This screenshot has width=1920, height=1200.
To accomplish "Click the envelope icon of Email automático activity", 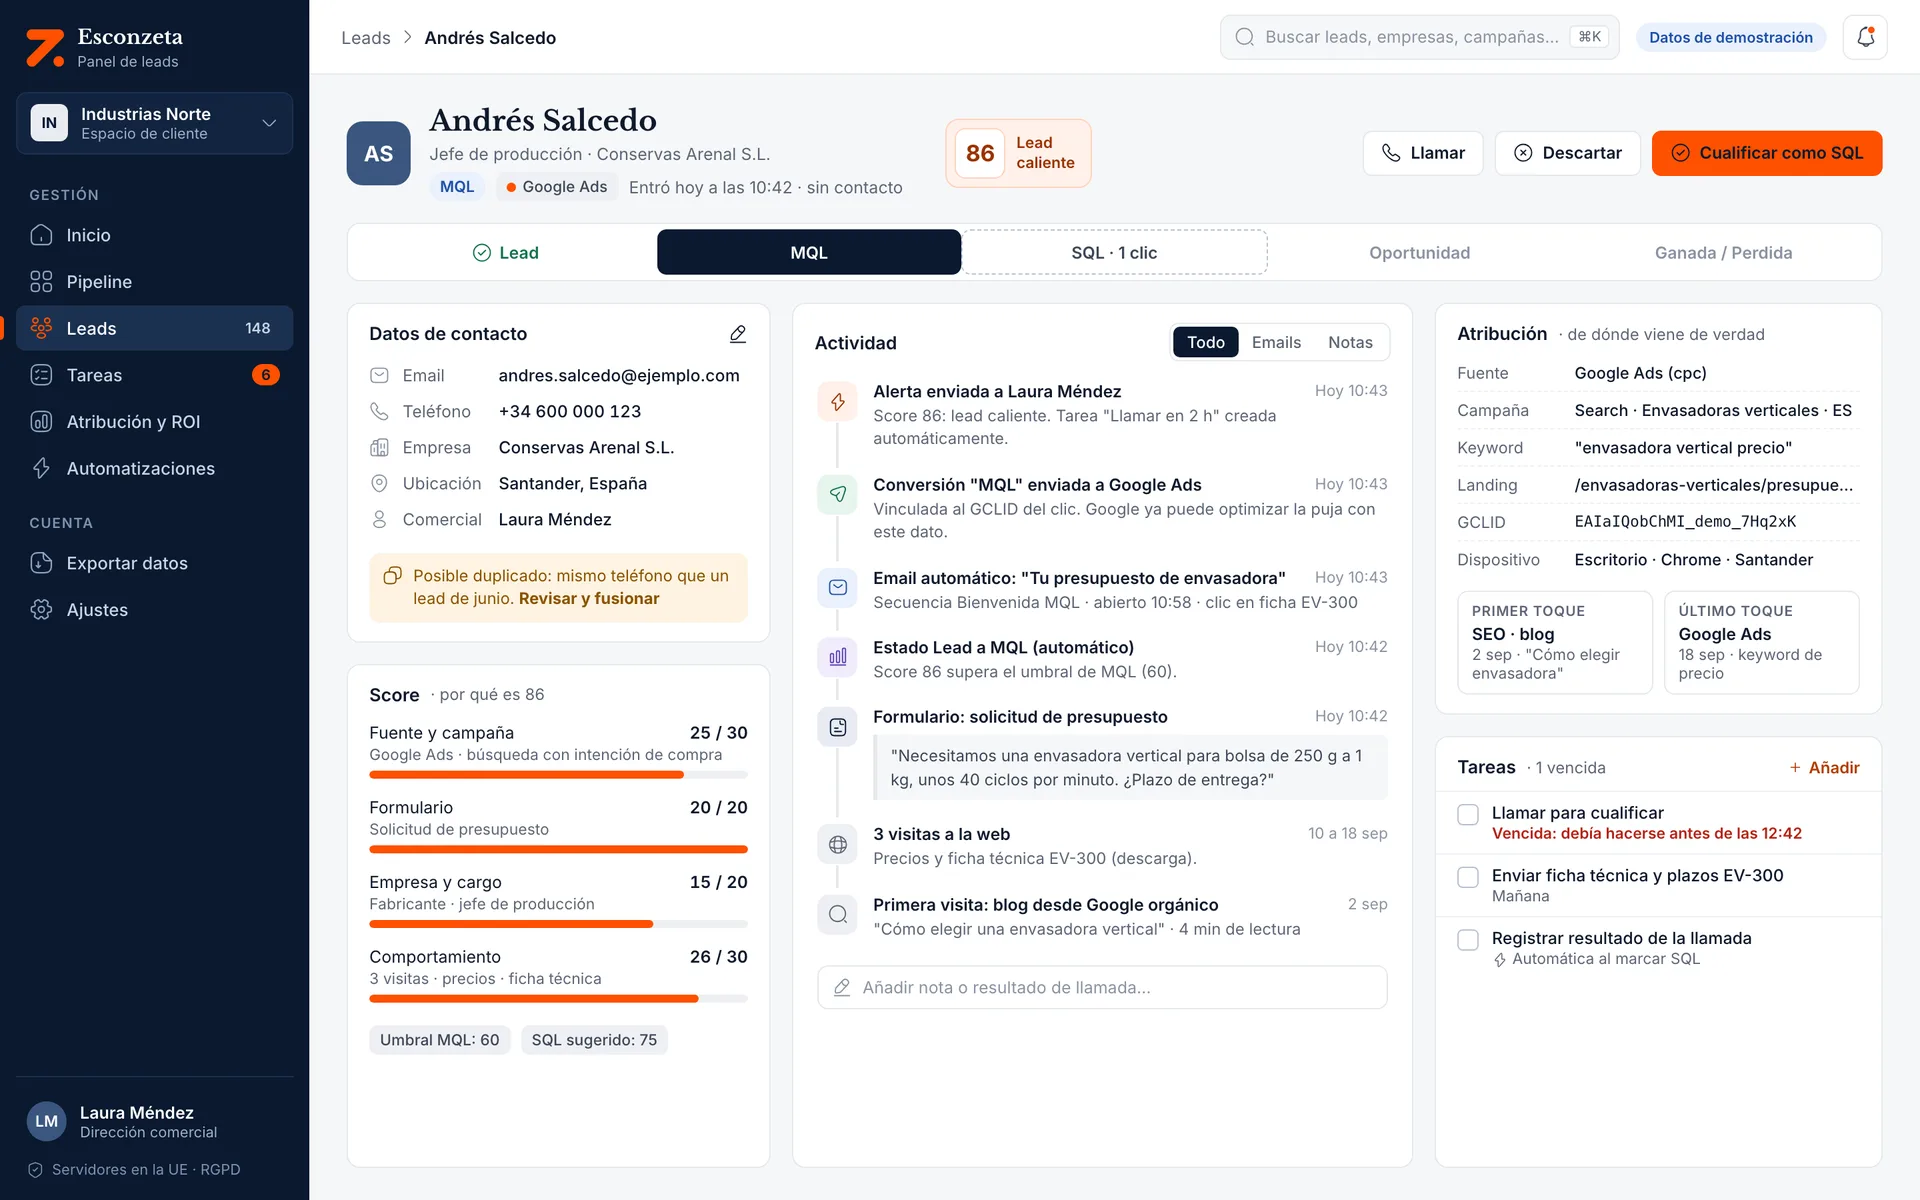I will (x=837, y=588).
